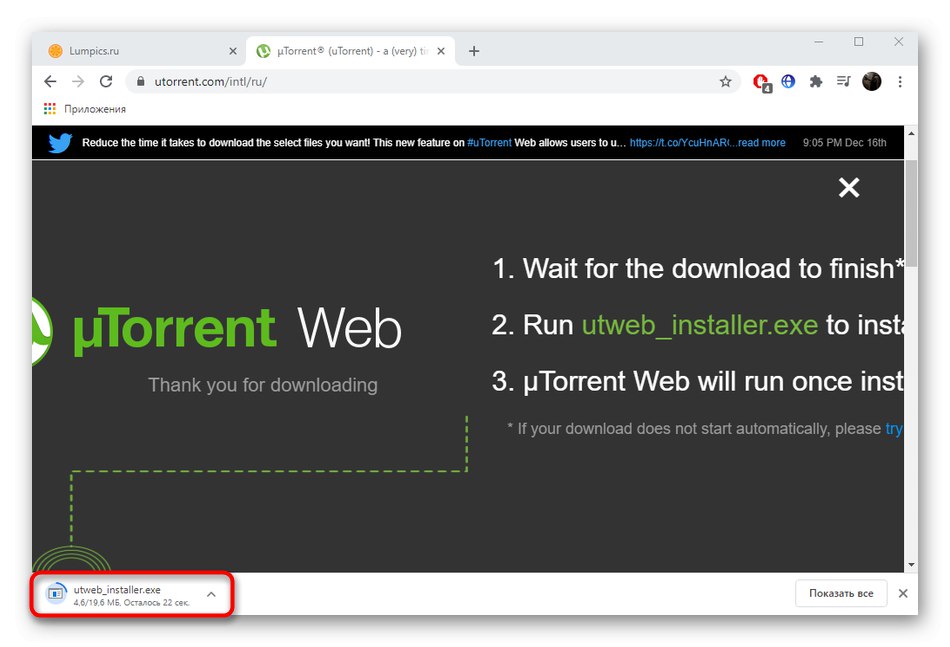Expand the download options chevron
Screen dimensions: 950x647
tap(211, 594)
